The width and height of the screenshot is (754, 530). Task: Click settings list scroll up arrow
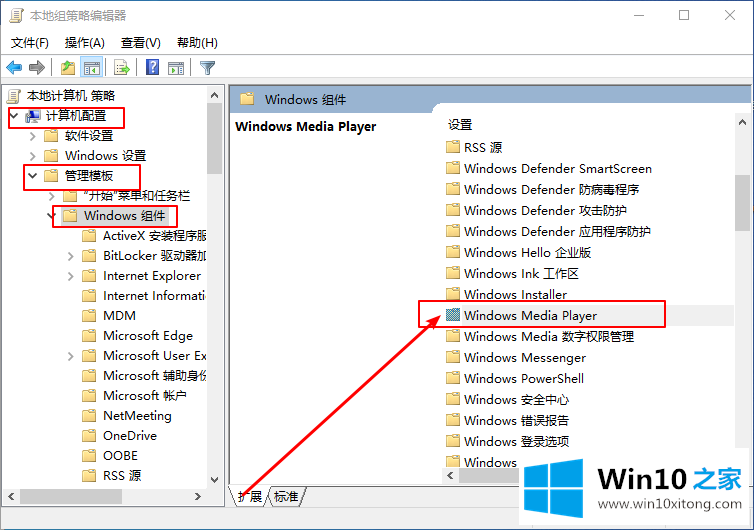pos(742,122)
